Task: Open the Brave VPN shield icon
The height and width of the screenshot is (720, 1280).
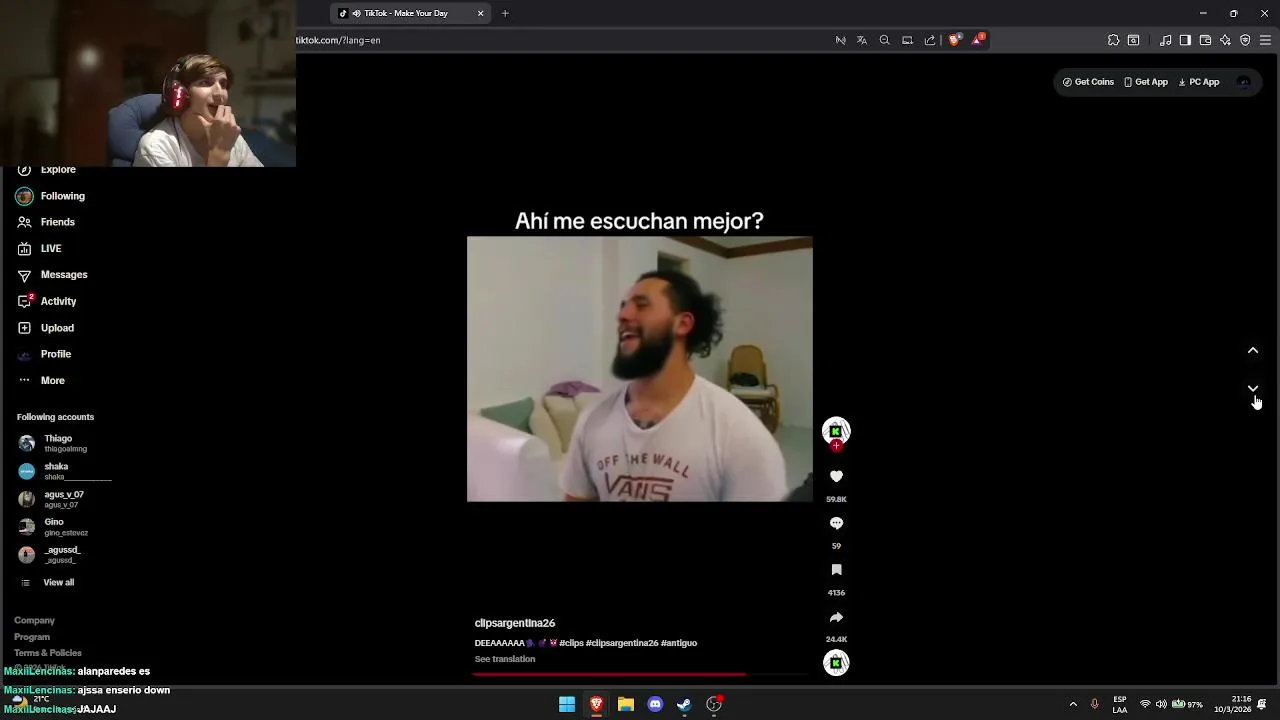Action: pyautogui.click(x=1245, y=40)
